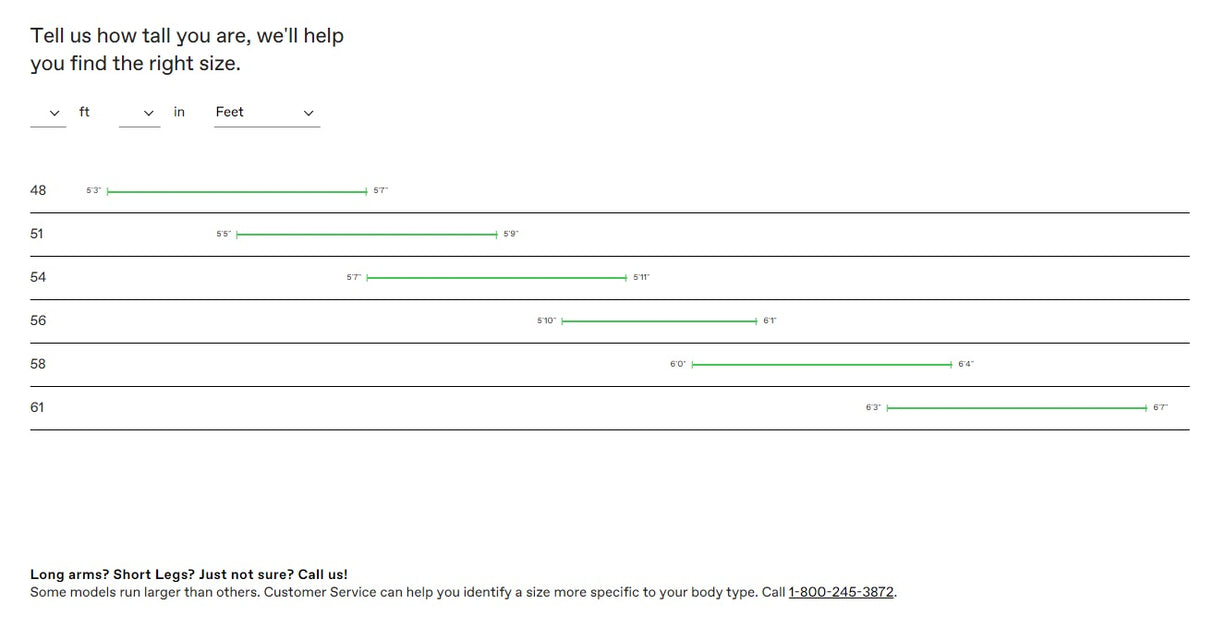Click the green height range bar for size 56
Screen dimensions: 1214x628
click(659, 321)
